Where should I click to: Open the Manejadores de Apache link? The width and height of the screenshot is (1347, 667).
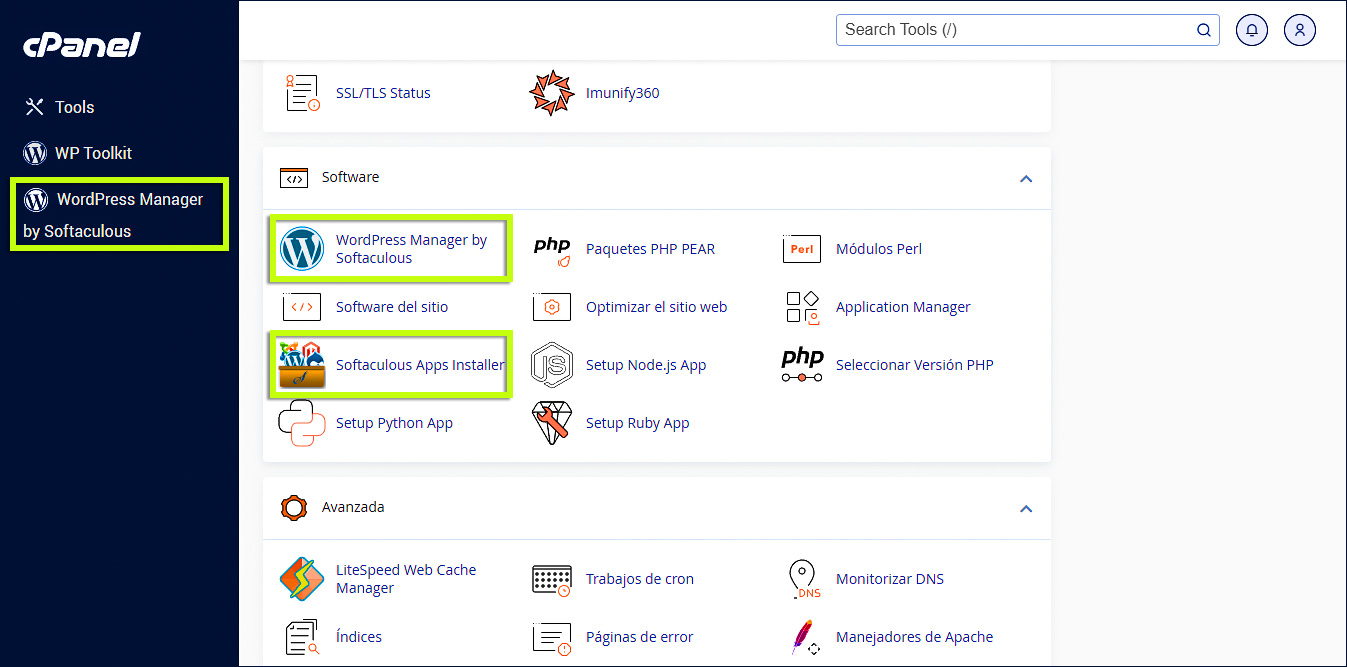click(x=915, y=637)
